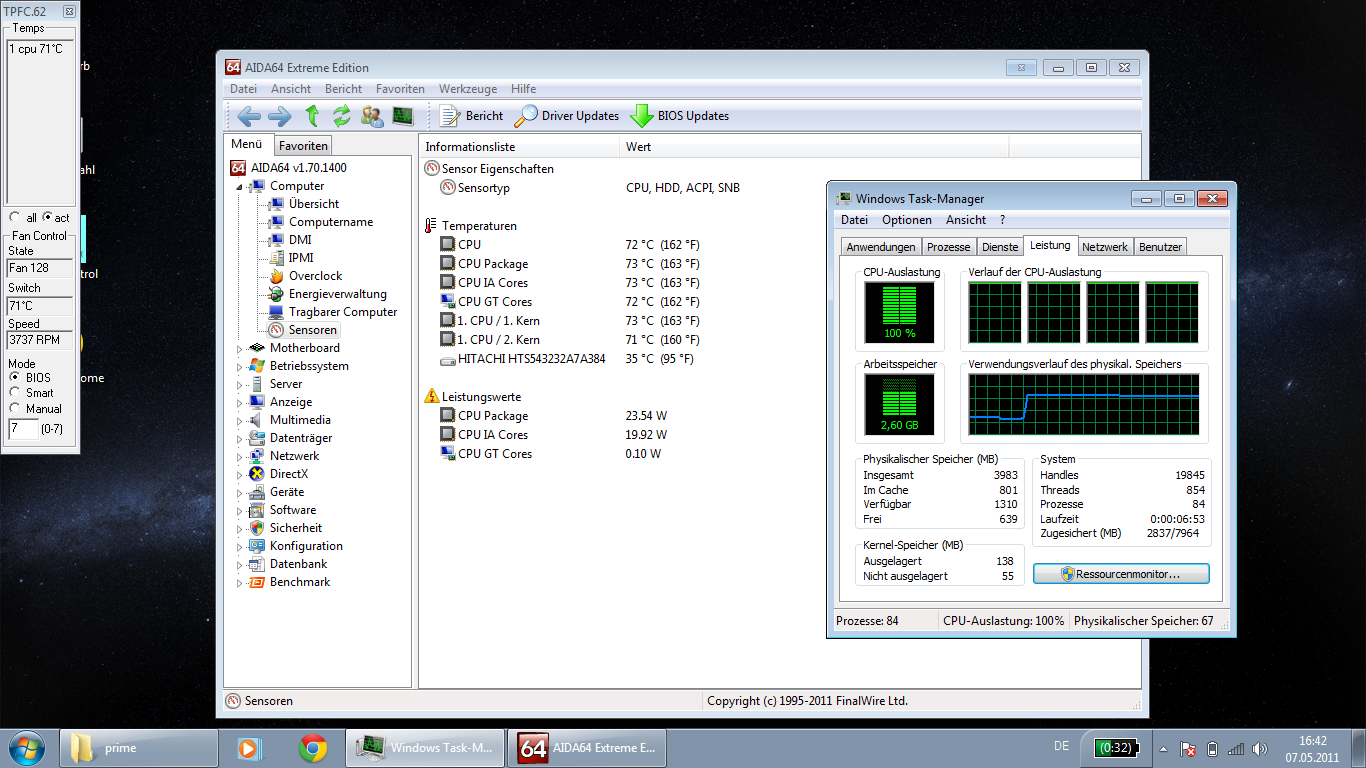Click the battery indicator (0:32) in taskbar

[x=1118, y=748]
